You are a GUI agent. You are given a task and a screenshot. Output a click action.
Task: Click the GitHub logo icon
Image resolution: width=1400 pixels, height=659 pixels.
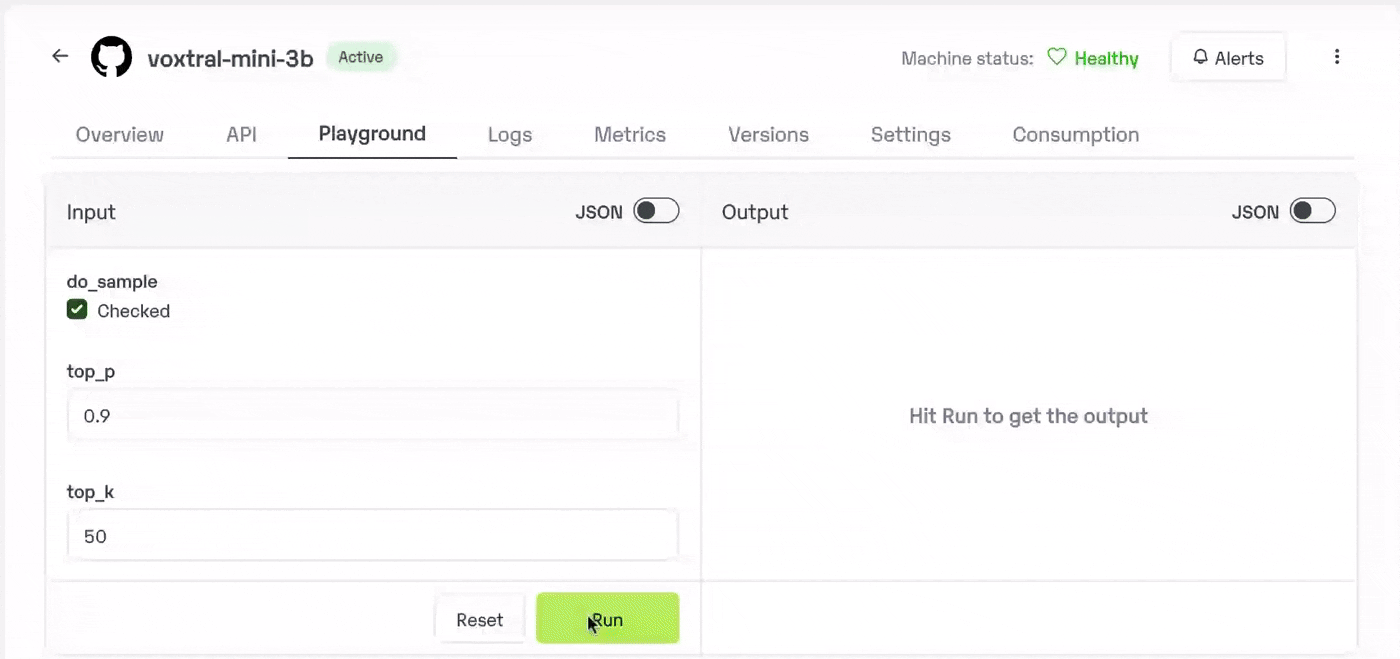(111, 58)
